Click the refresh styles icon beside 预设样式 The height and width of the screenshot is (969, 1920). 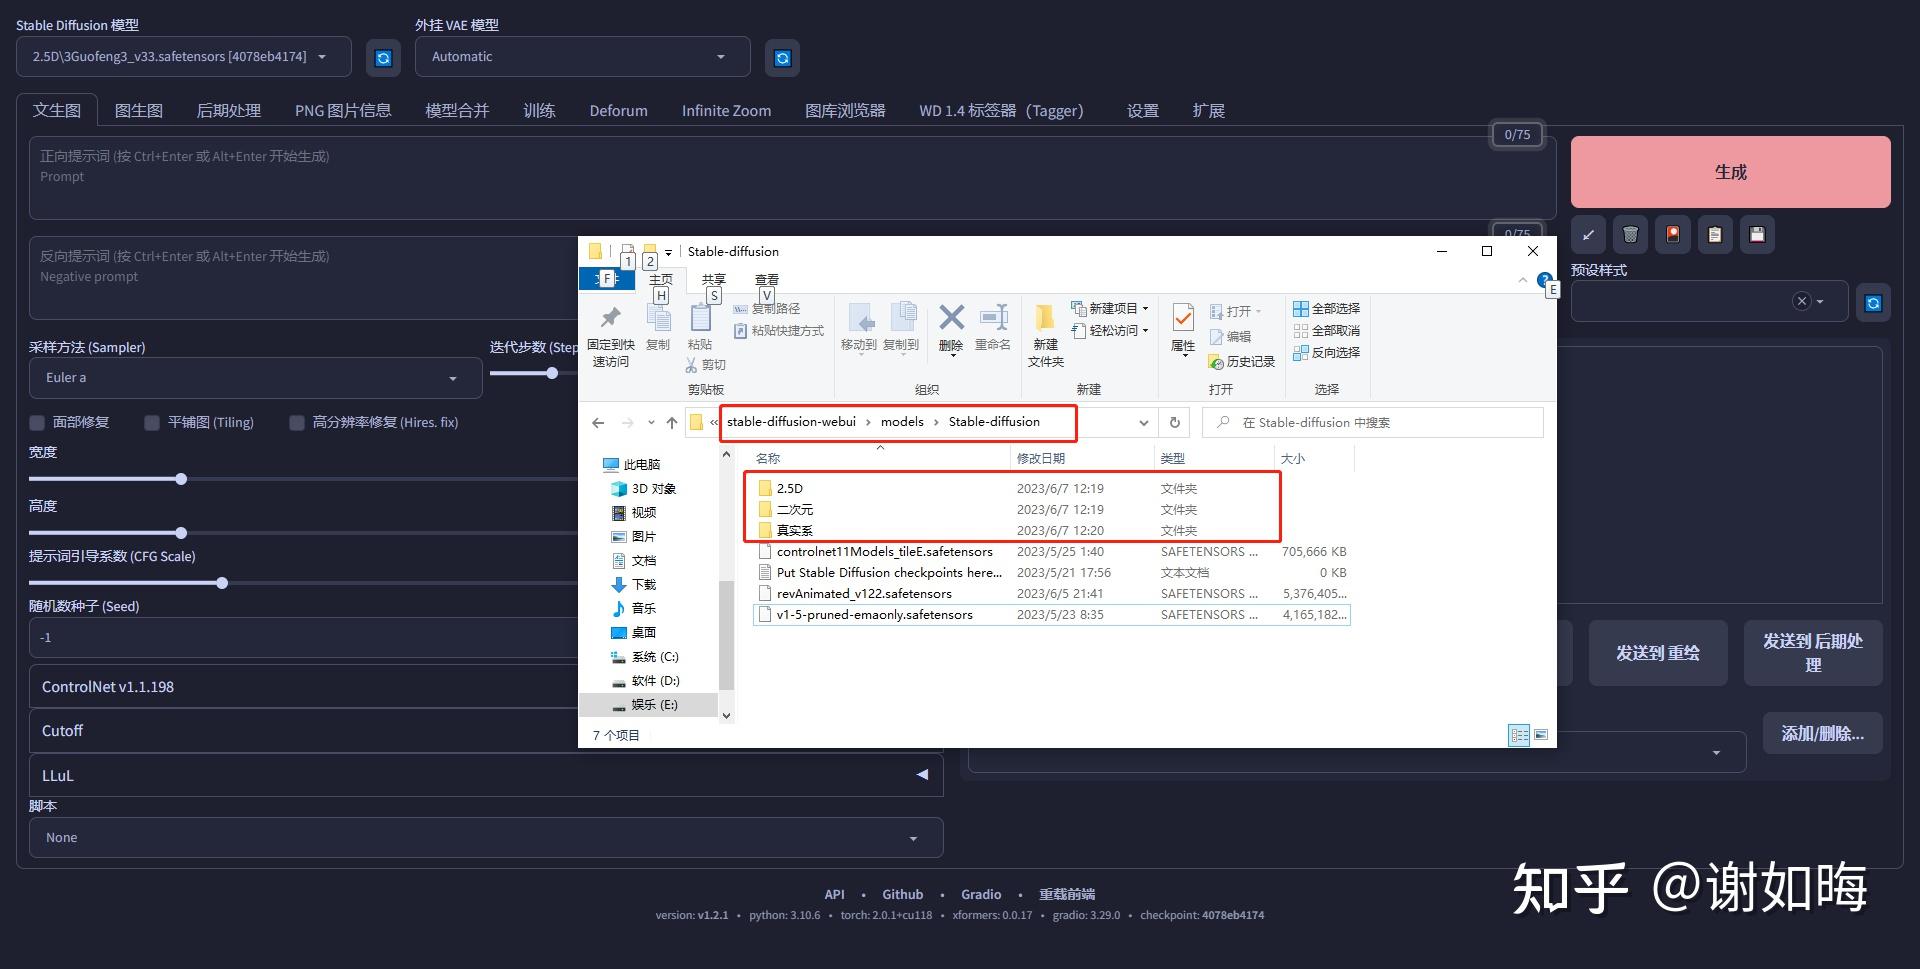coord(1873,302)
